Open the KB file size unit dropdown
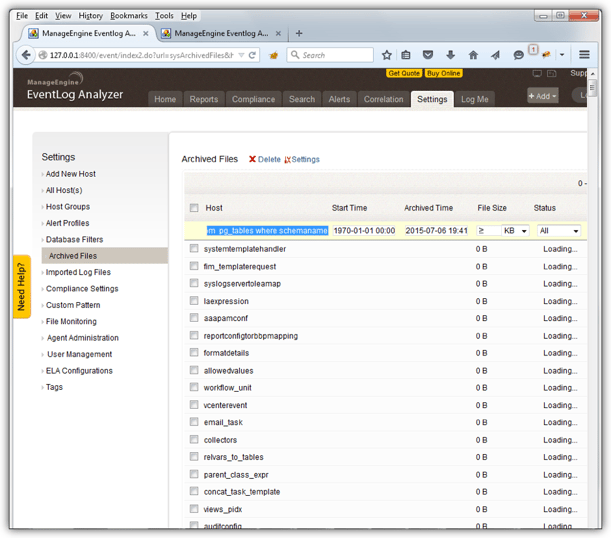 (515, 231)
